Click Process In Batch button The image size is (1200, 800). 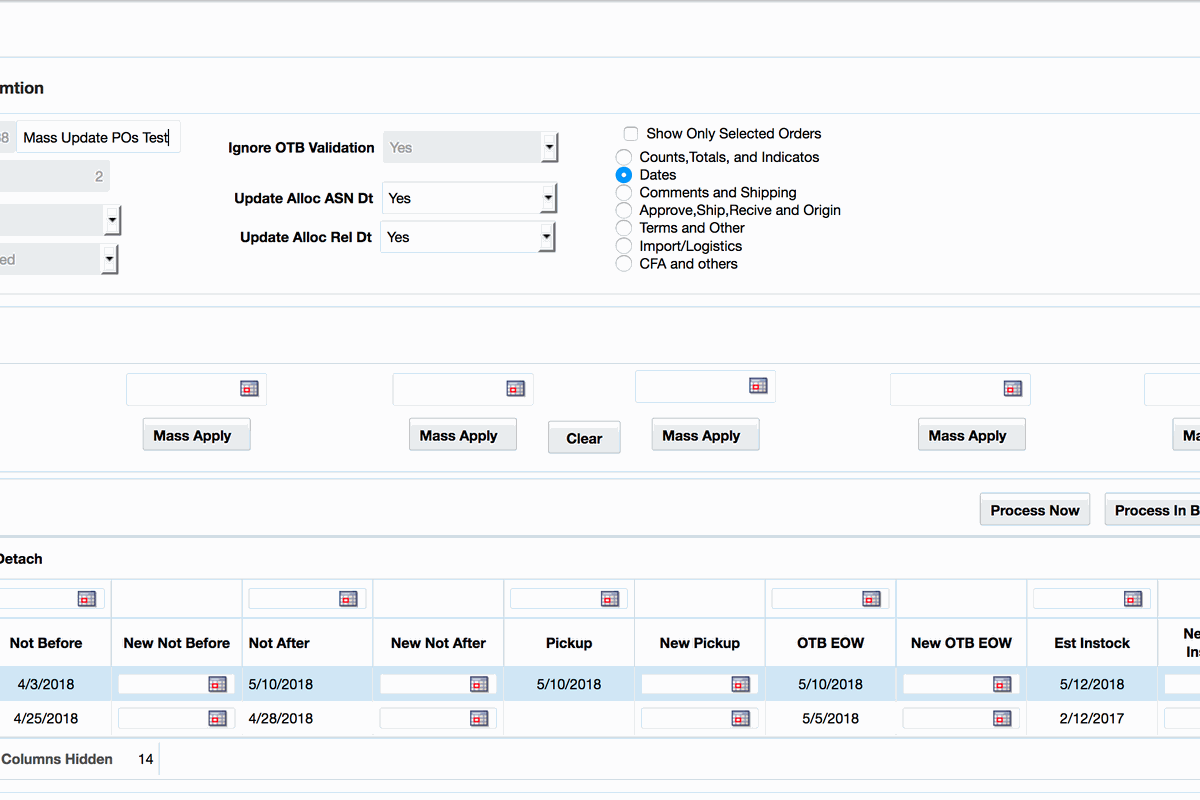[x=1152, y=509]
